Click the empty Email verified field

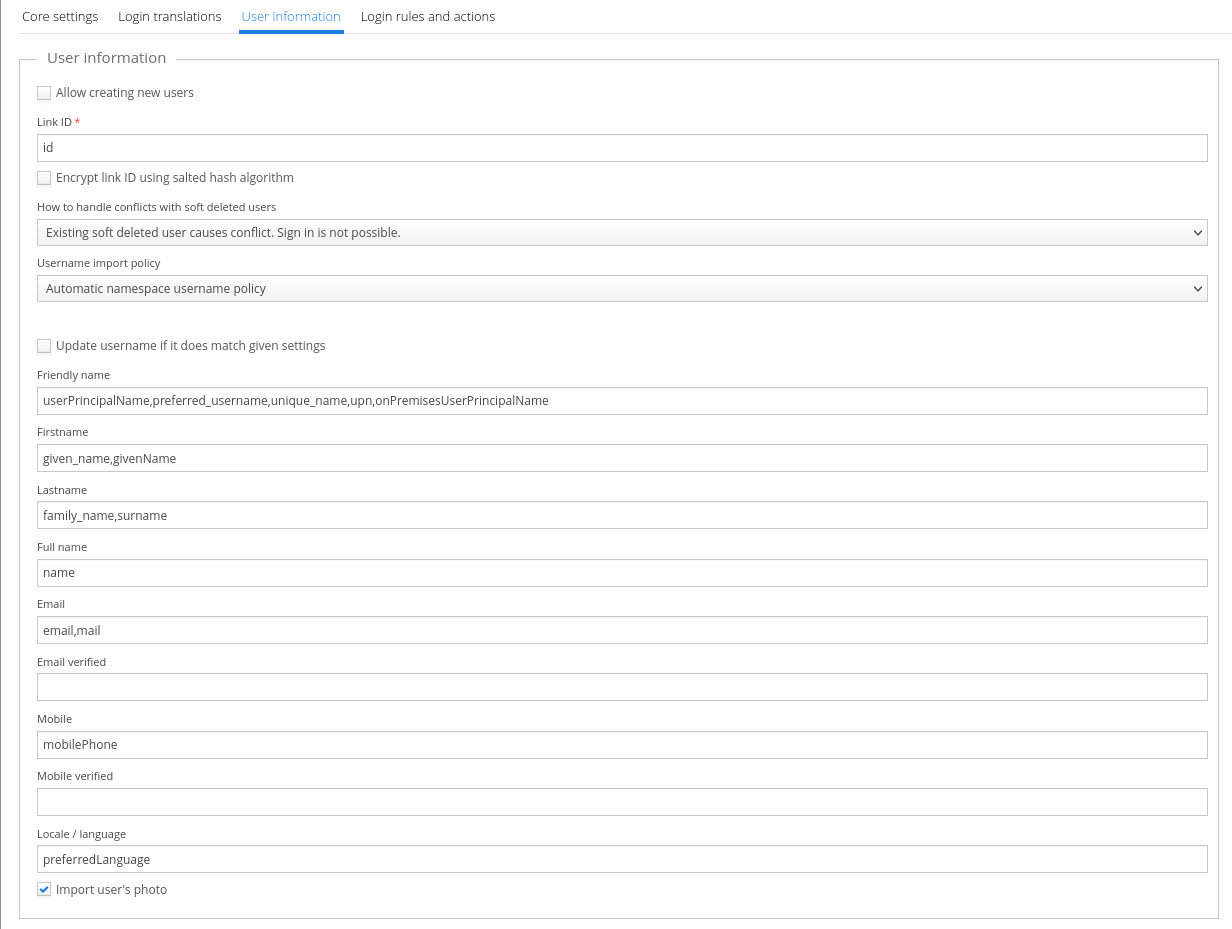[x=621, y=688]
